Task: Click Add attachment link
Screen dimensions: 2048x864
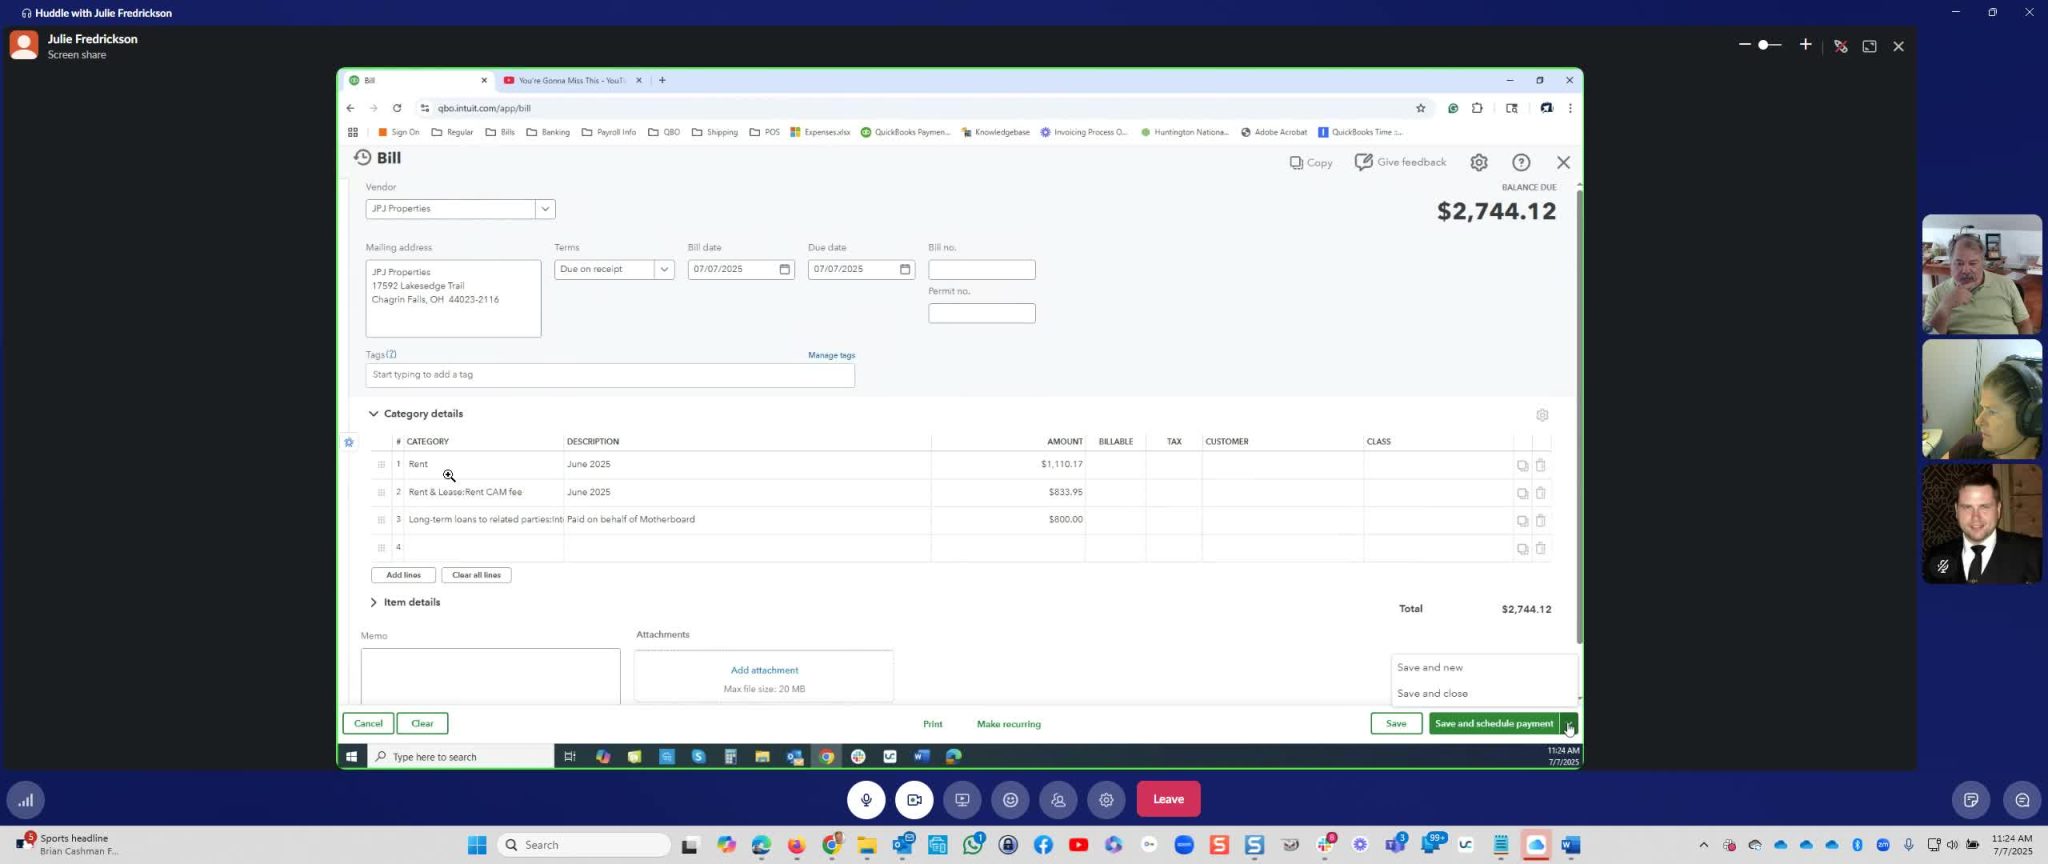Action: click(x=764, y=670)
